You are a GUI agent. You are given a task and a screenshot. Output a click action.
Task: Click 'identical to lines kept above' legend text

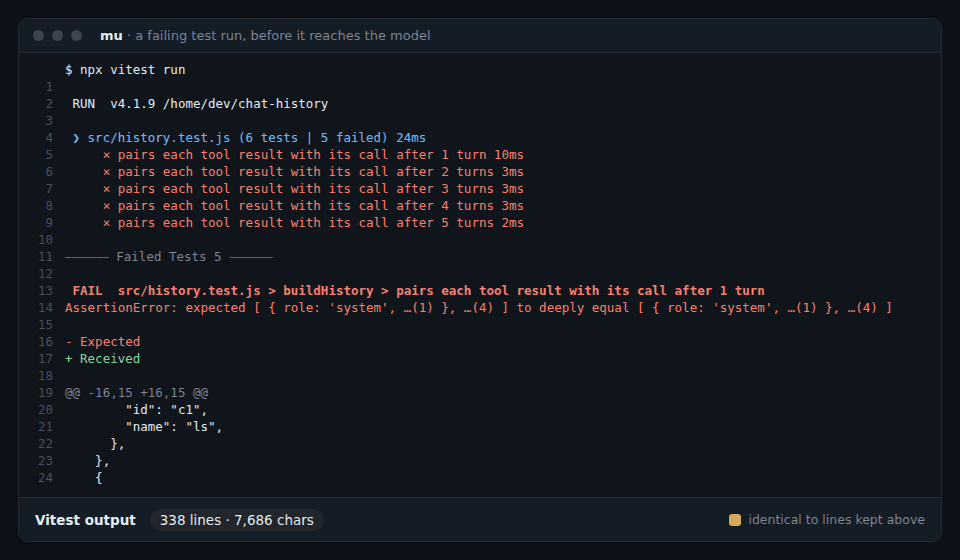(x=836, y=520)
